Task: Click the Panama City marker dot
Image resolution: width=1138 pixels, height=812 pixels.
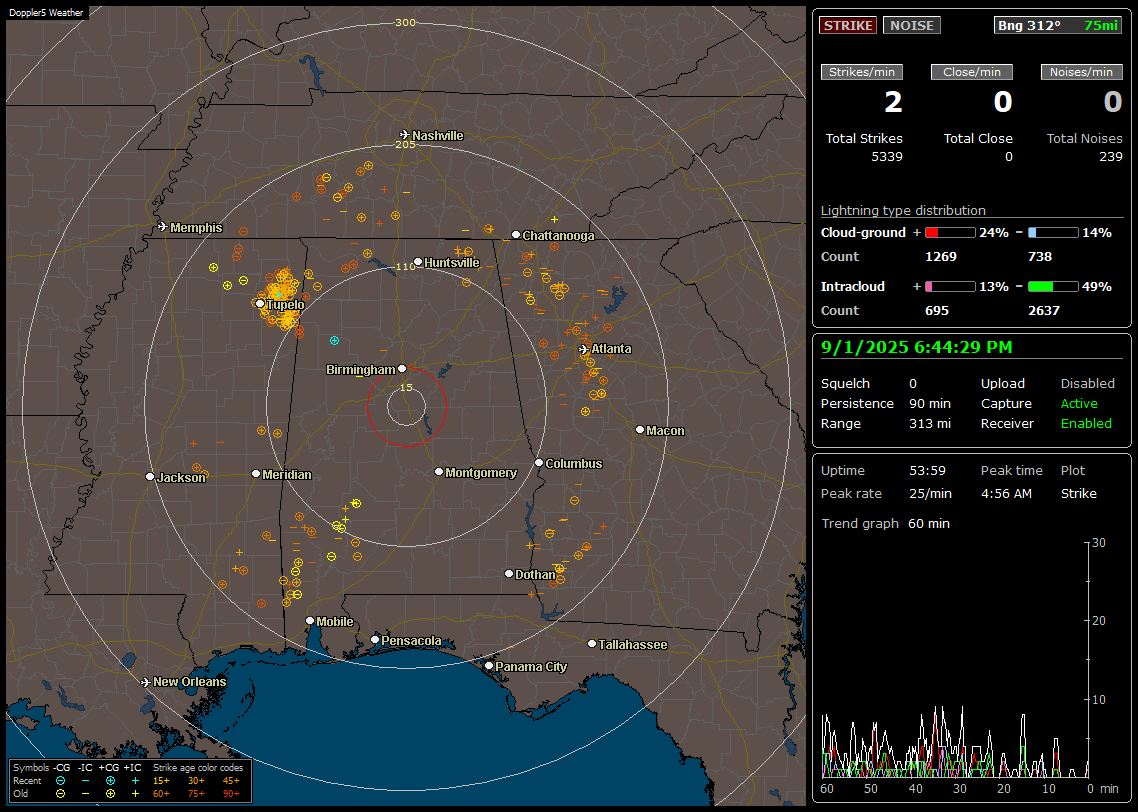Action: 489,665
